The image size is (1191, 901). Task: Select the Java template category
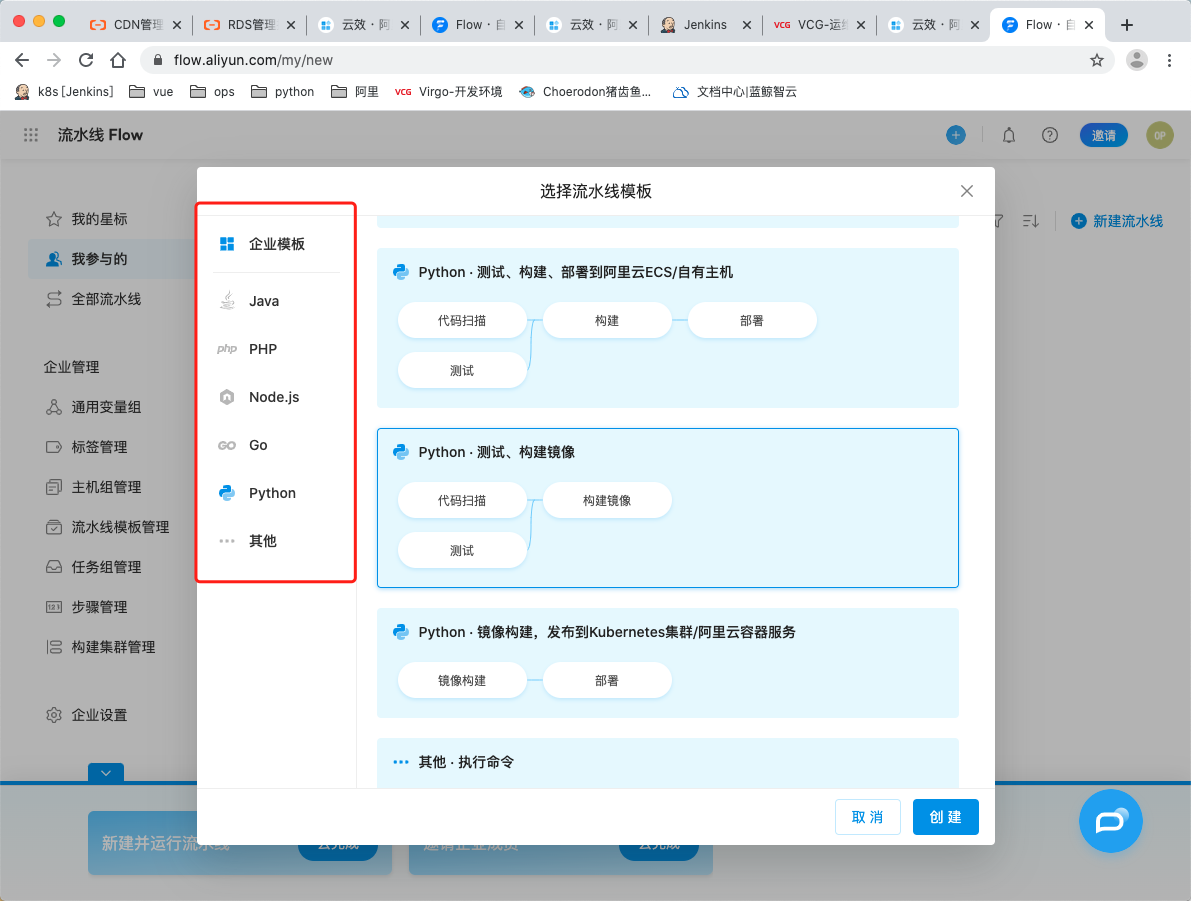249,301
